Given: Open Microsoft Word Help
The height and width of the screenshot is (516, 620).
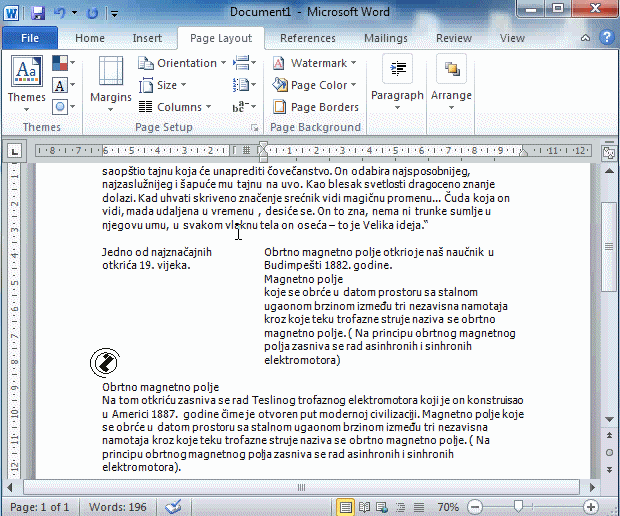Looking at the screenshot, I should pyautogui.click(x=606, y=38).
